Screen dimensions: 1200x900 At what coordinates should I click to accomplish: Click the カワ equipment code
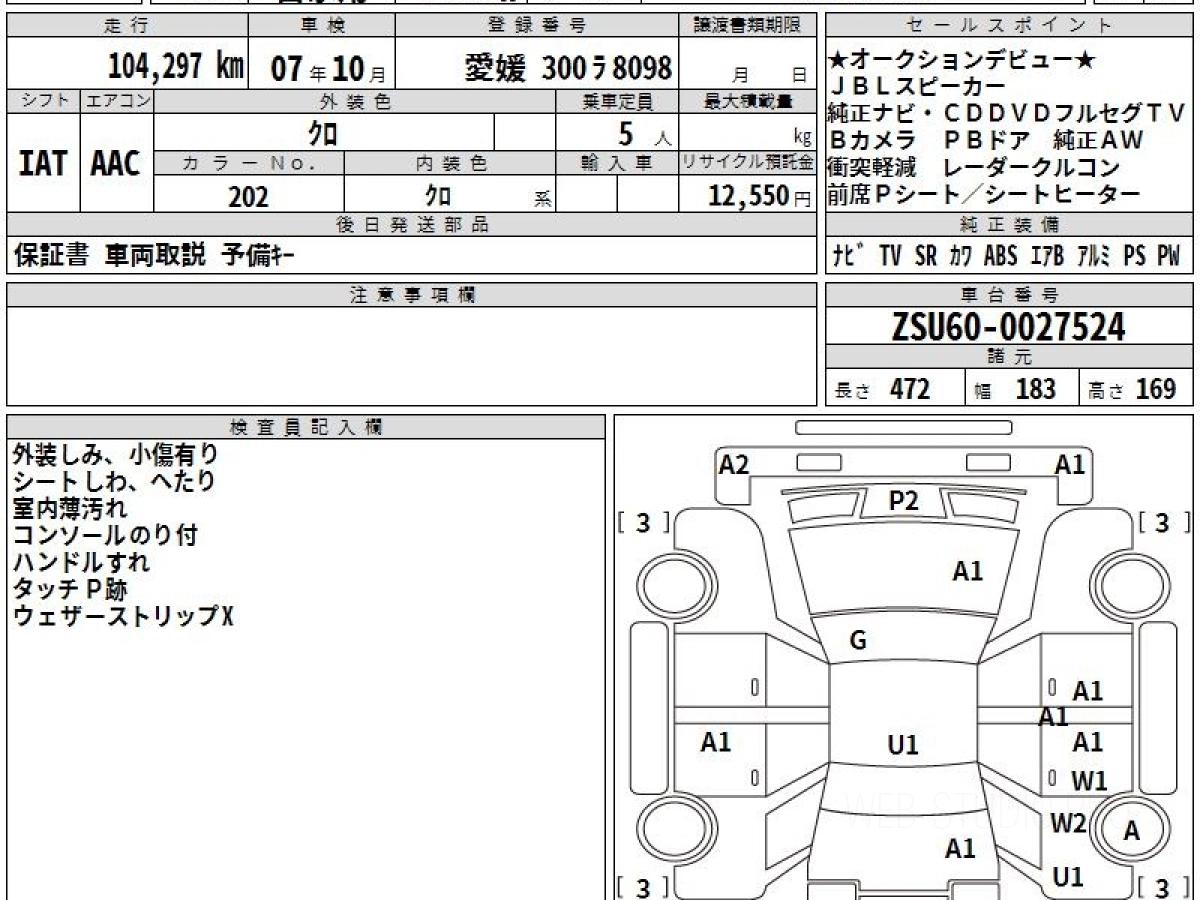click(960, 256)
